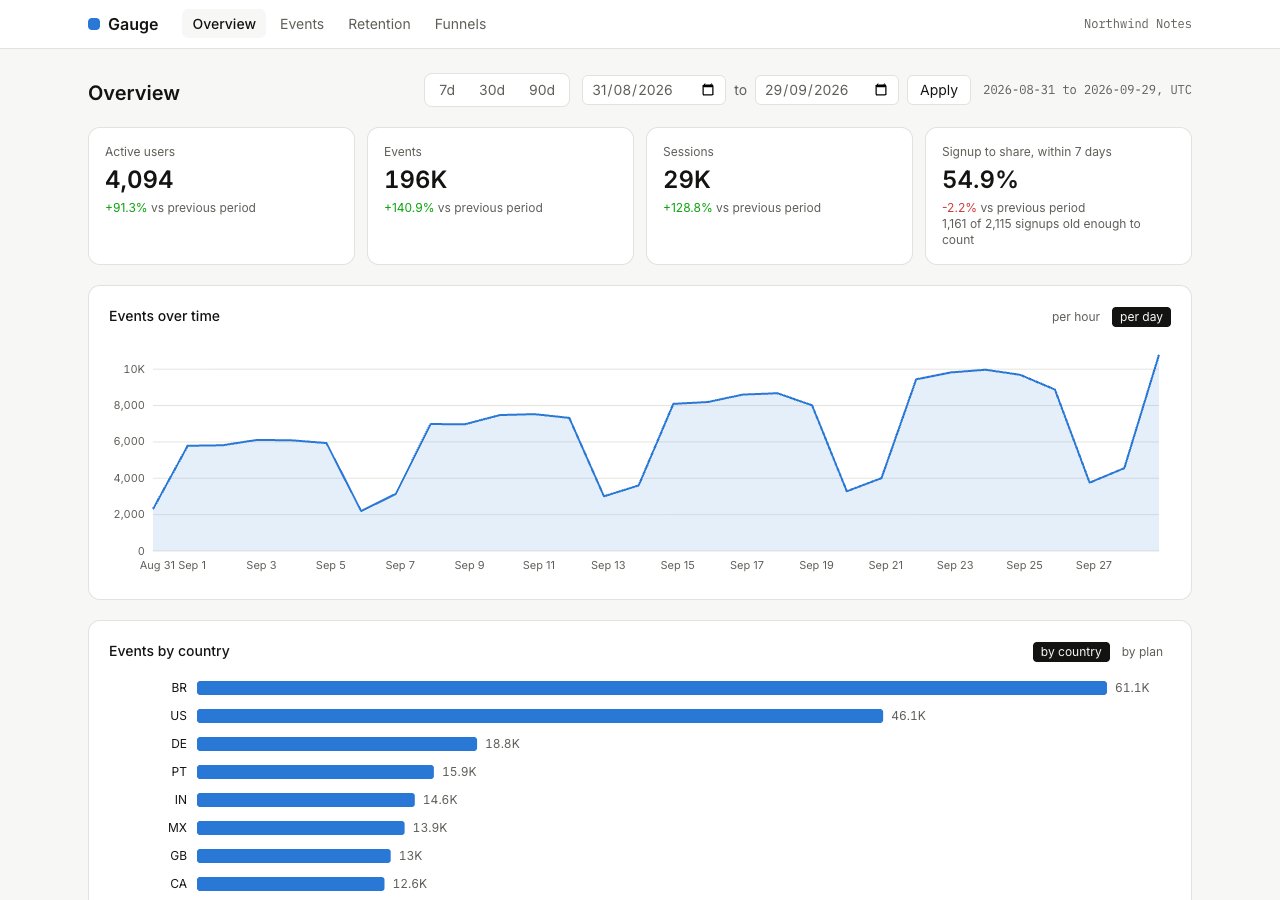Screen dimensions: 1280x900
Task: Select the 30d range preset
Action: (x=492, y=90)
